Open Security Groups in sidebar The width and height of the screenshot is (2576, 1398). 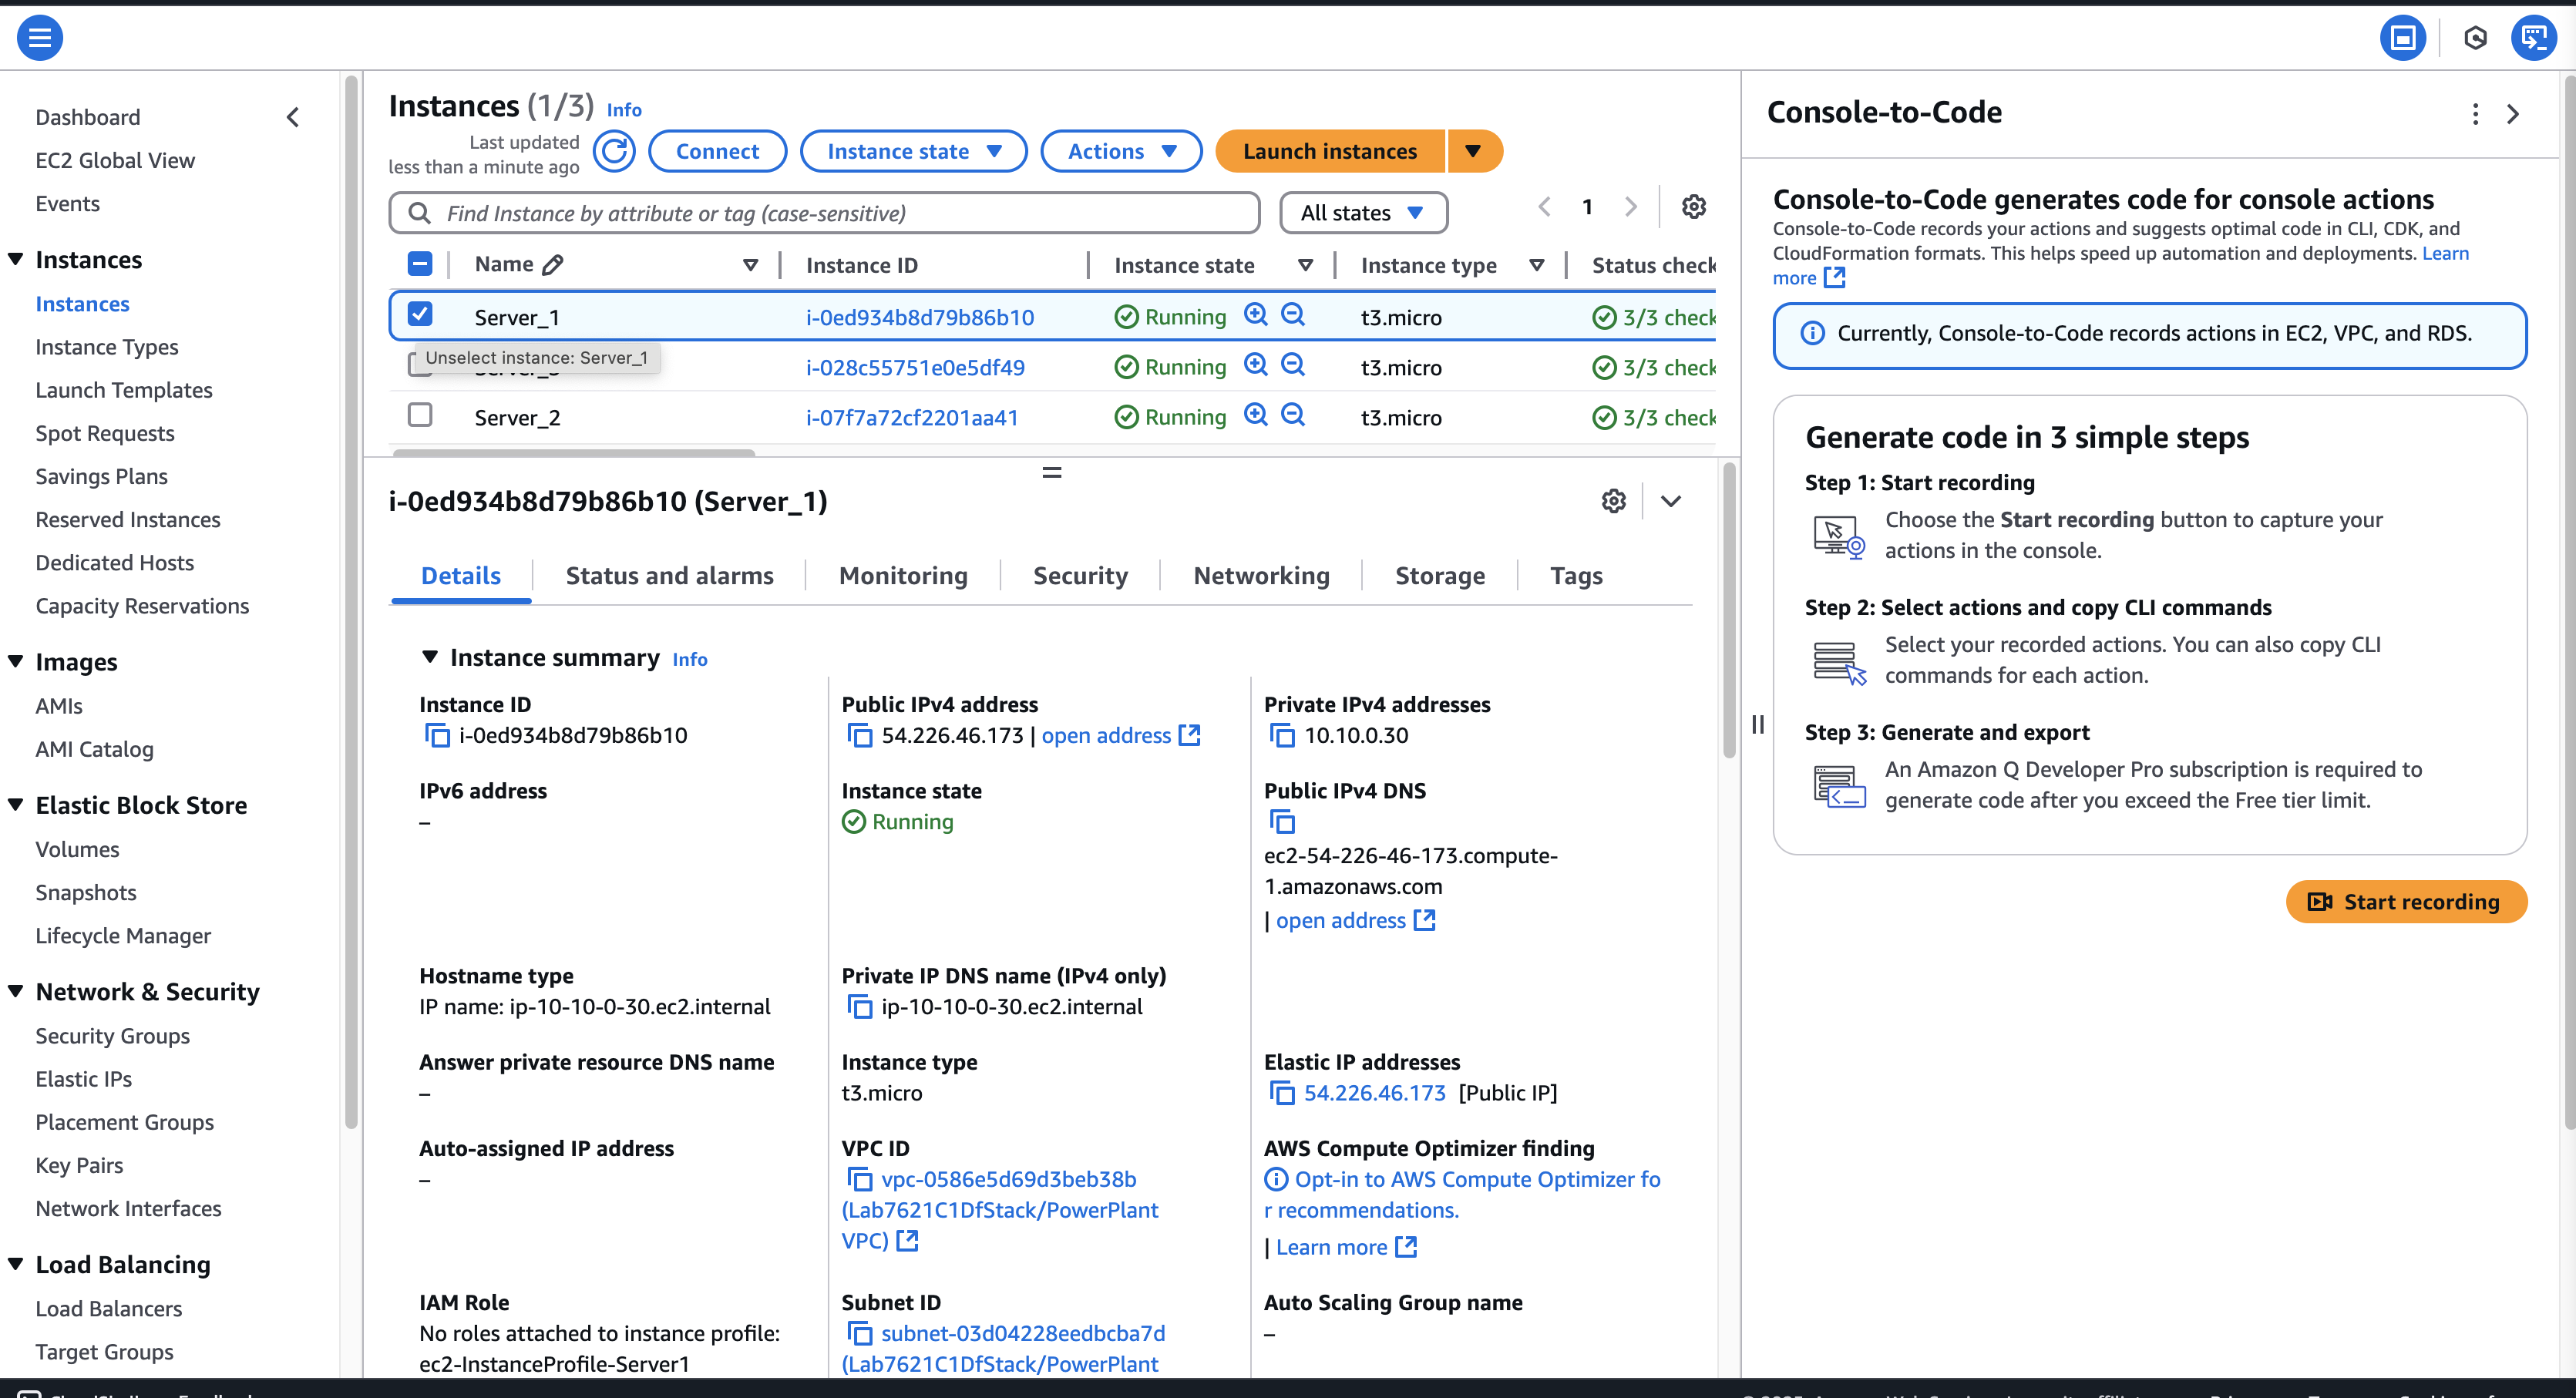113,1036
